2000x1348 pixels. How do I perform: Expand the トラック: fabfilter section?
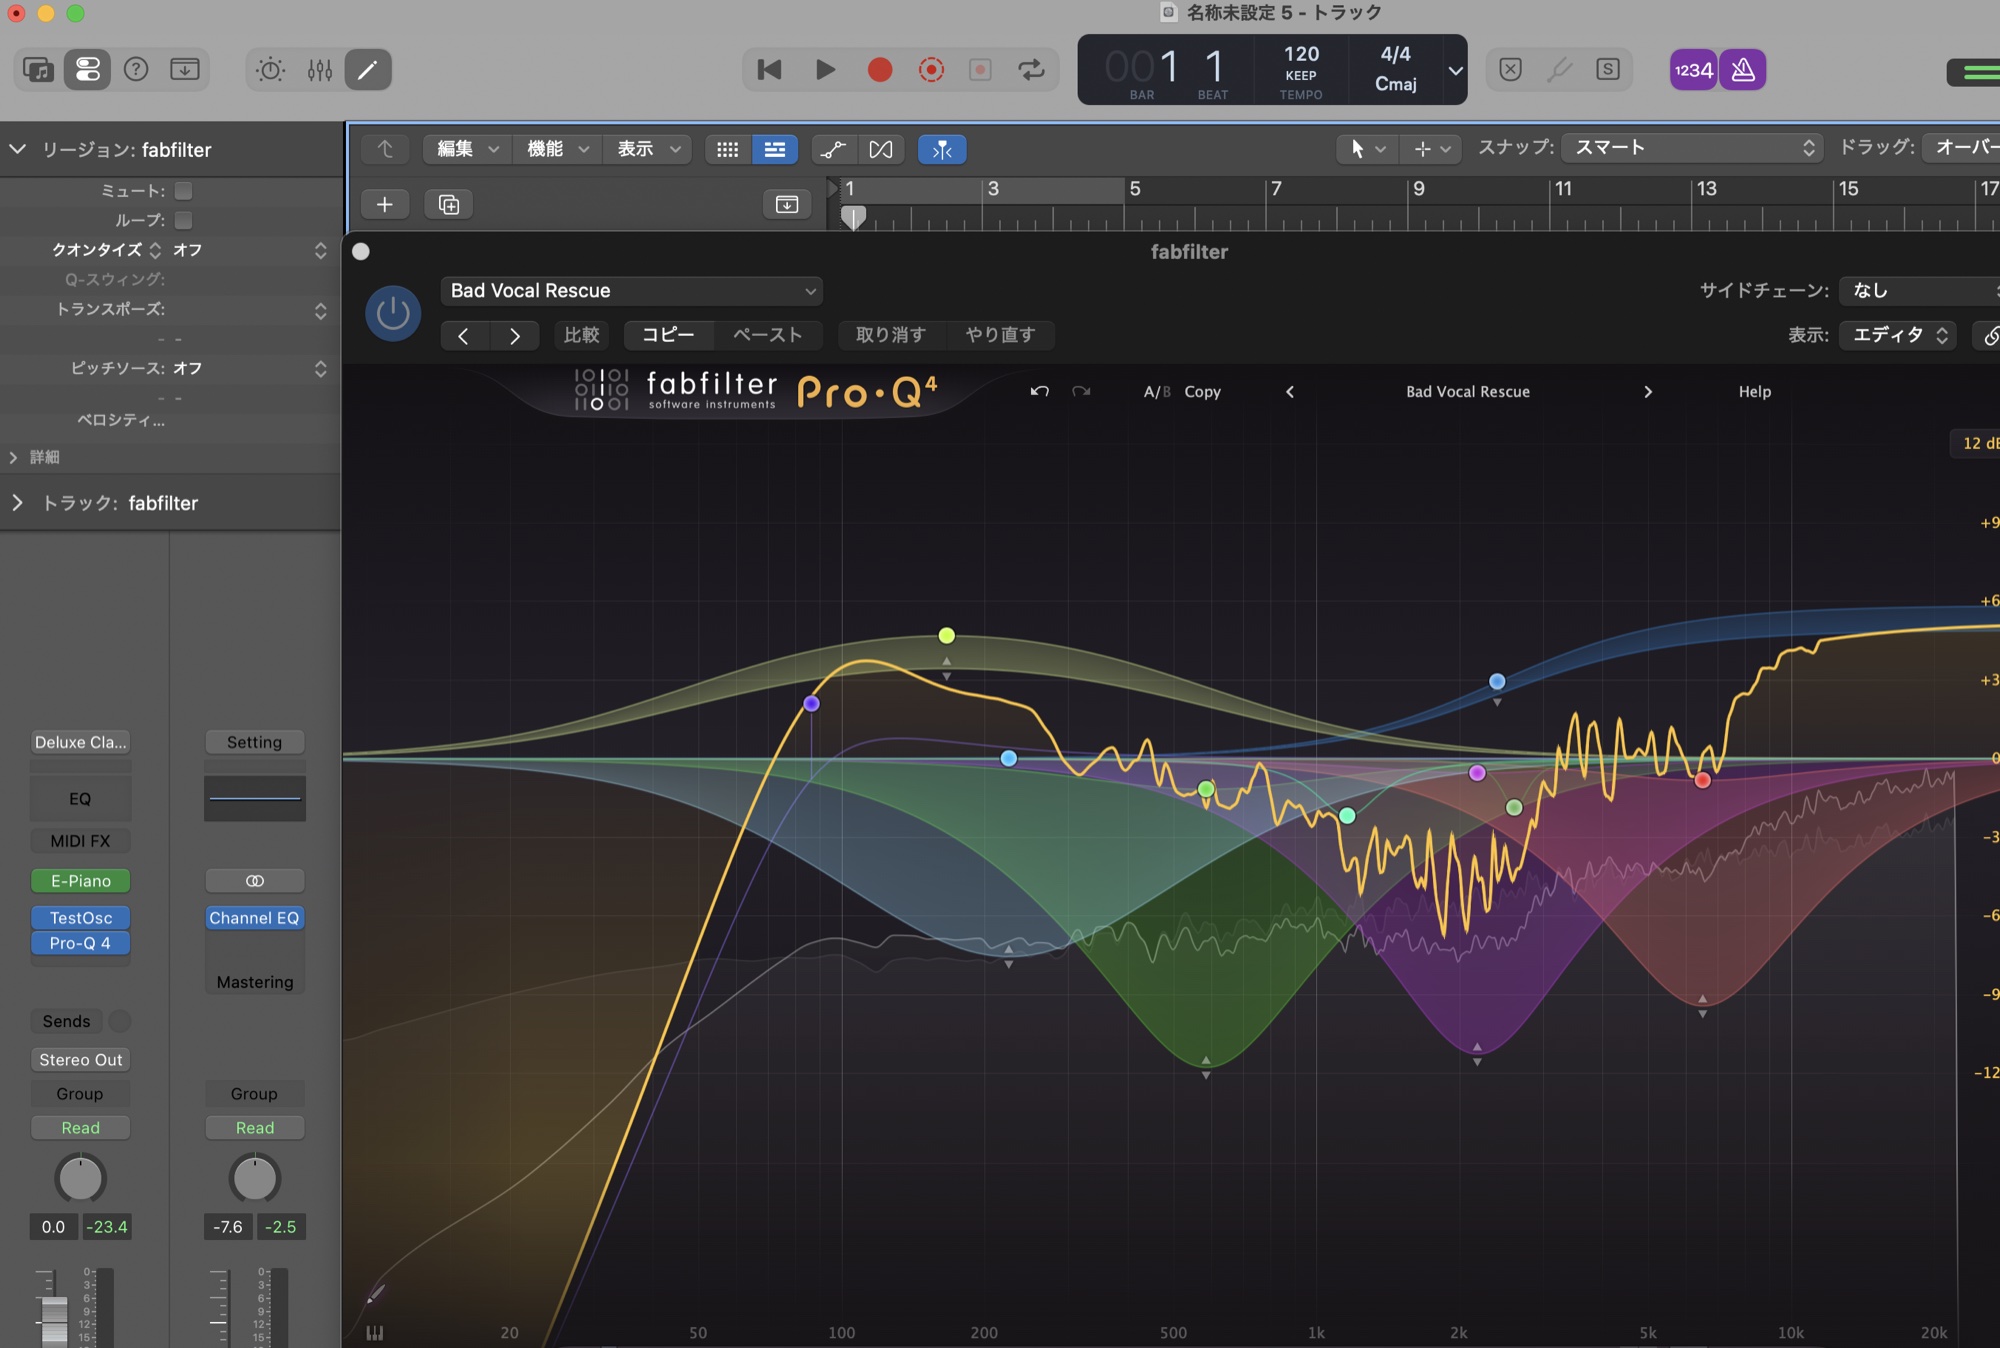[17, 503]
